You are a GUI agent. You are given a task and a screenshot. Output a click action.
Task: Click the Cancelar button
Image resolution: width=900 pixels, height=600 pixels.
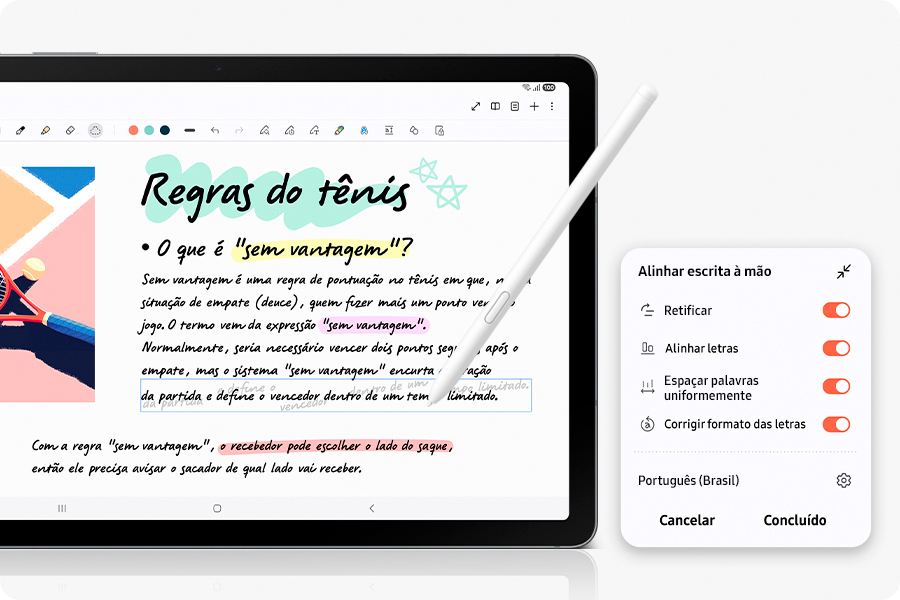pos(688,520)
